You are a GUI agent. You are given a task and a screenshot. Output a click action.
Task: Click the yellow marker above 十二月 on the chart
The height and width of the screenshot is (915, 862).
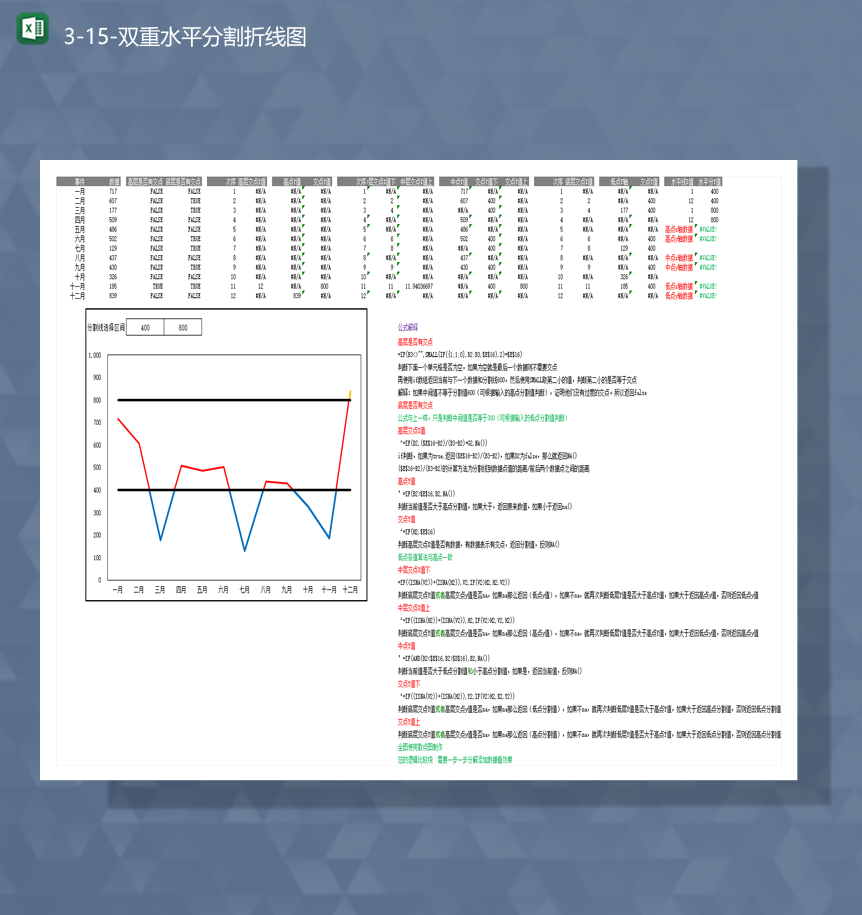tap(349, 395)
